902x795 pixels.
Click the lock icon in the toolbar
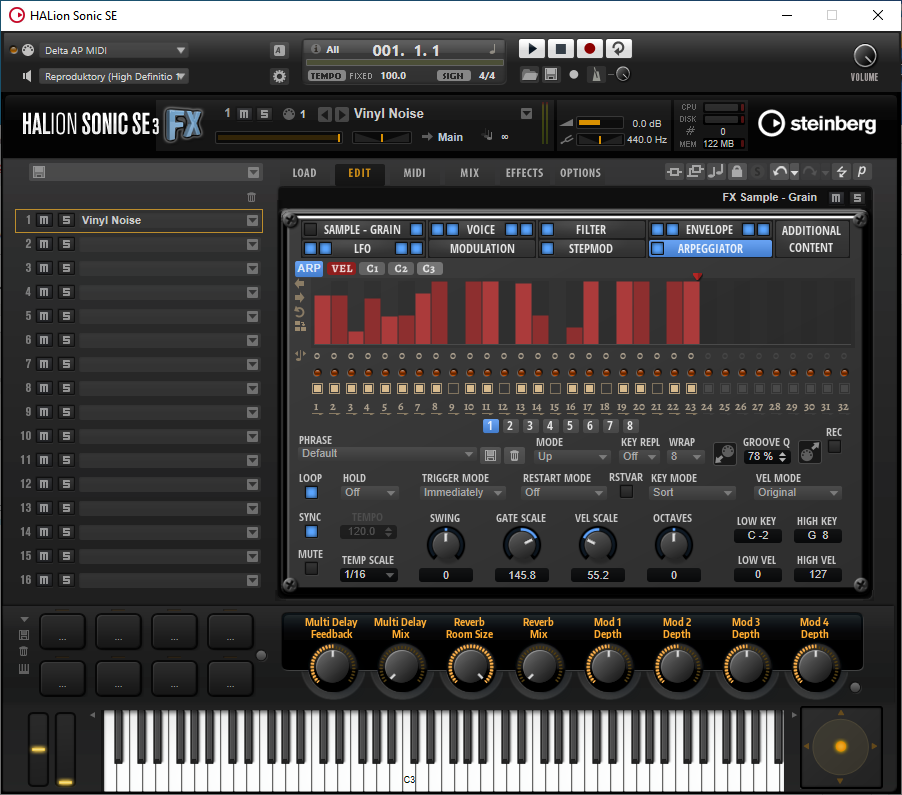[737, 171]
